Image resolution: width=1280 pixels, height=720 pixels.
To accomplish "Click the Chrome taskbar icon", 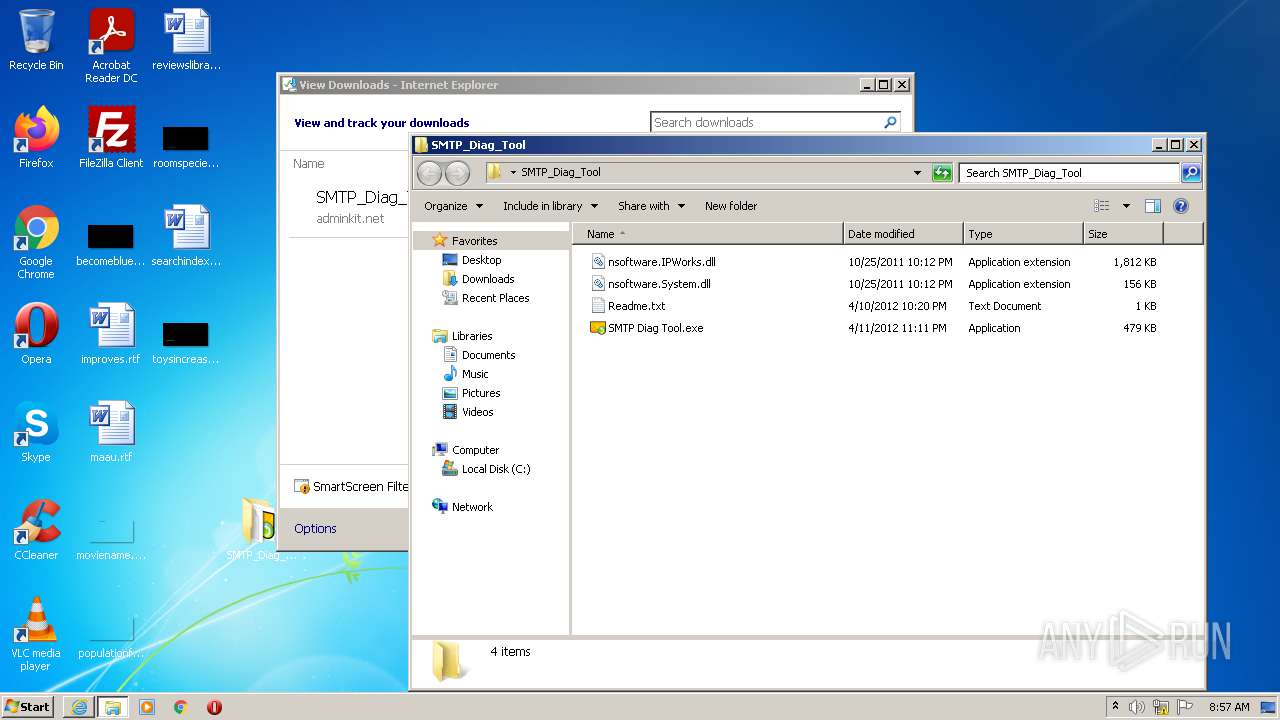I will coord(181,707).
